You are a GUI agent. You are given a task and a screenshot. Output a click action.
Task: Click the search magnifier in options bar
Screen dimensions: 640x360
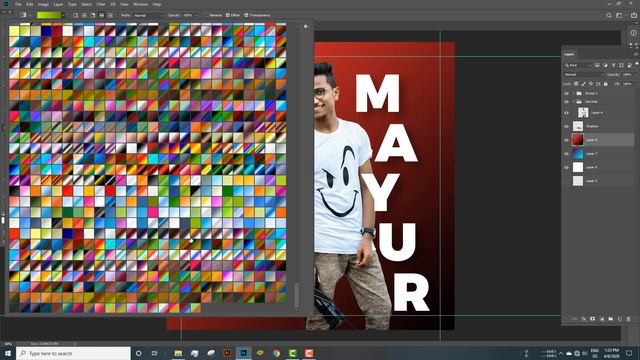click(609, 15)
